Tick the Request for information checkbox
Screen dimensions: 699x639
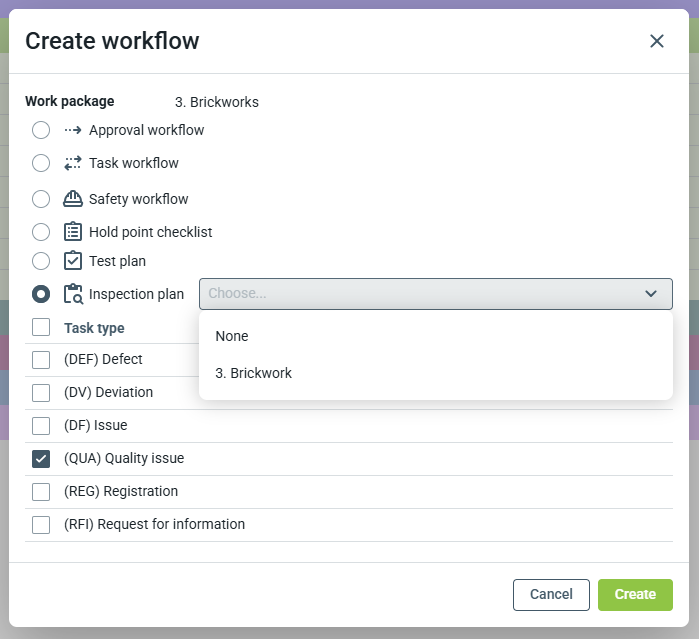[x=41, y=525]
